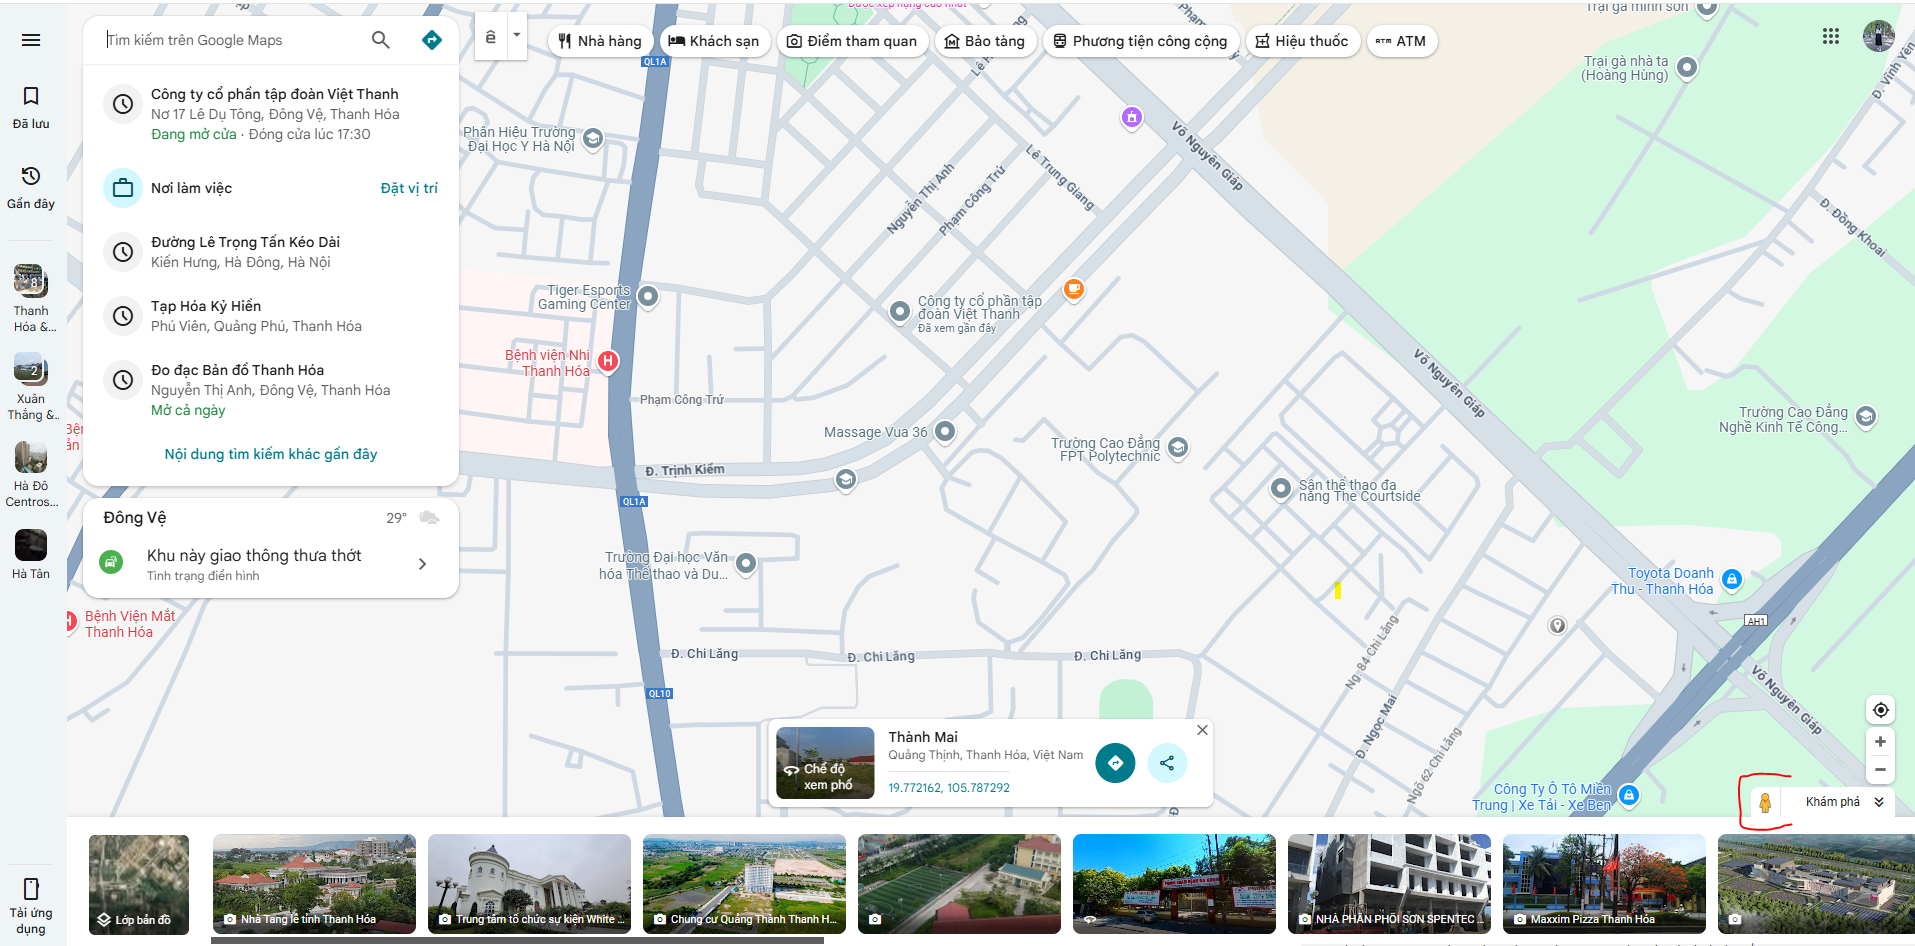Click the green traffic car icon
The width and height of the screenshot is (1915, 946).
tap(112, 563)
